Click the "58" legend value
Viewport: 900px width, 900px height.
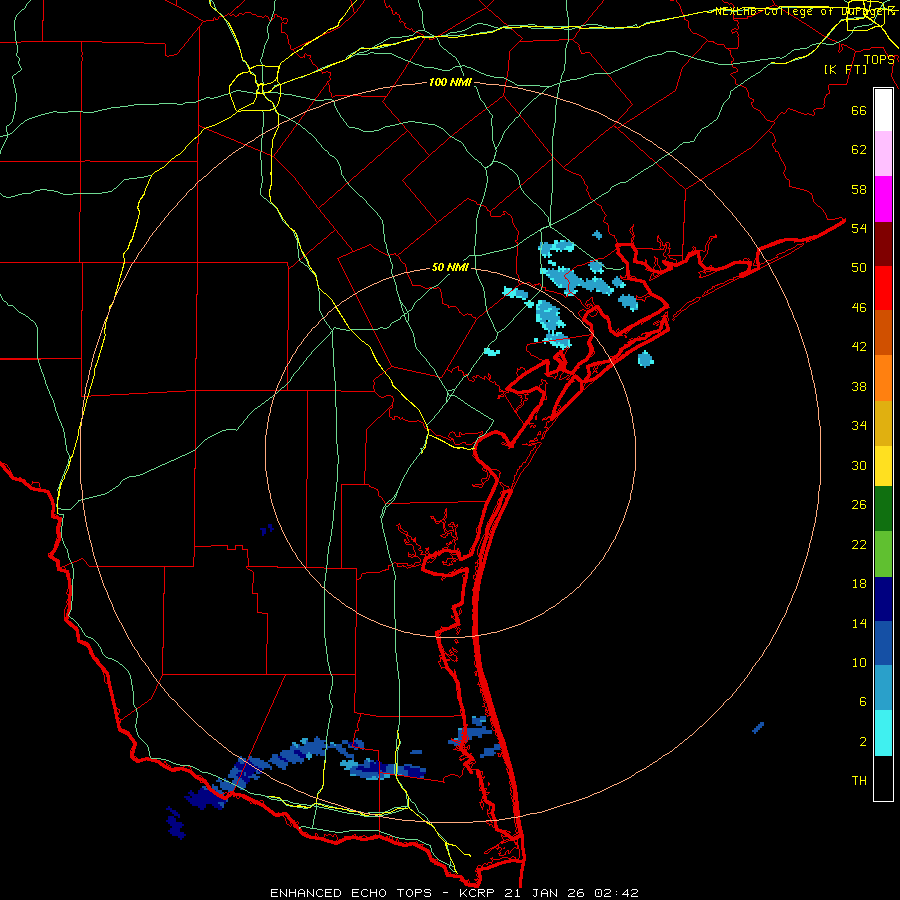(x=859, y=189)
